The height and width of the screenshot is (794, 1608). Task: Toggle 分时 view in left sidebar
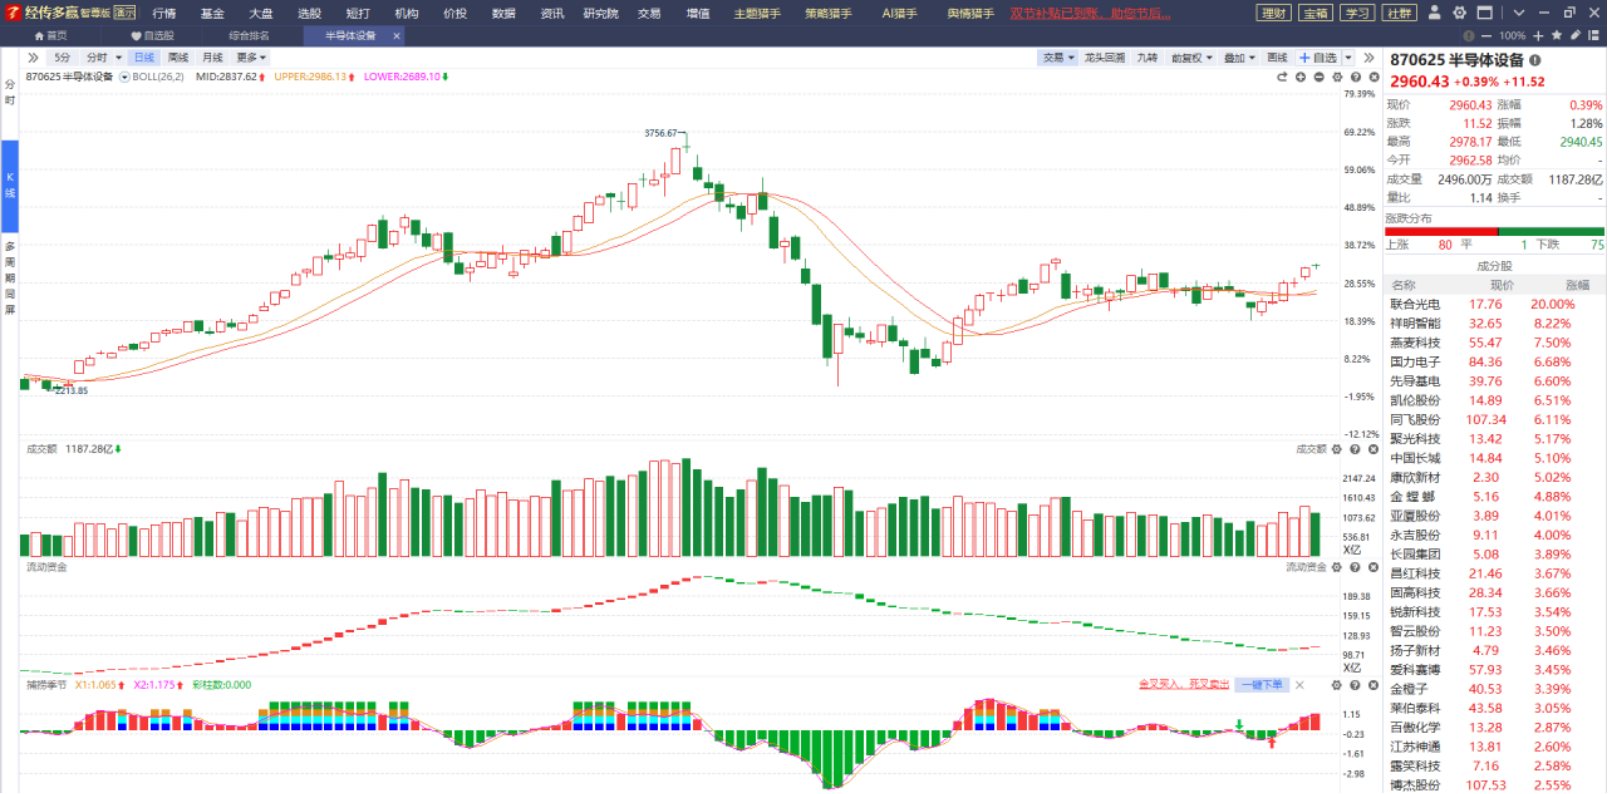[x=10, y=92]
